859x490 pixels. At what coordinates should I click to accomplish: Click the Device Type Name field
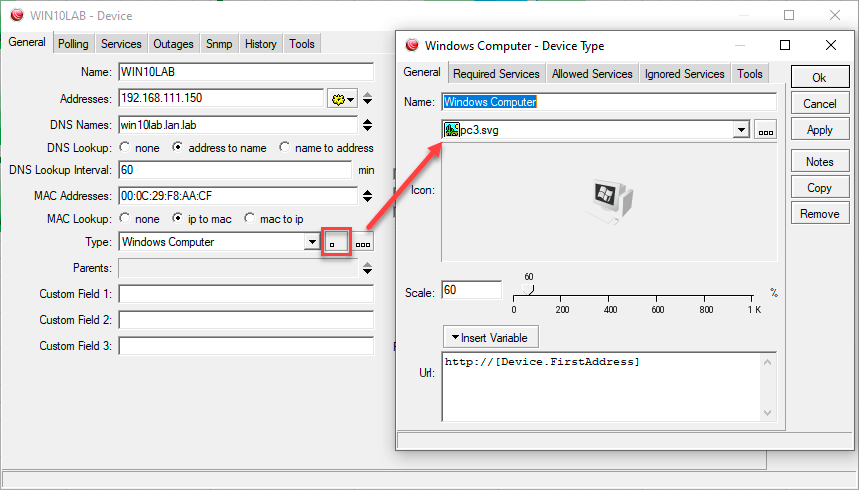pyautogui.click(x=609, y=102)
